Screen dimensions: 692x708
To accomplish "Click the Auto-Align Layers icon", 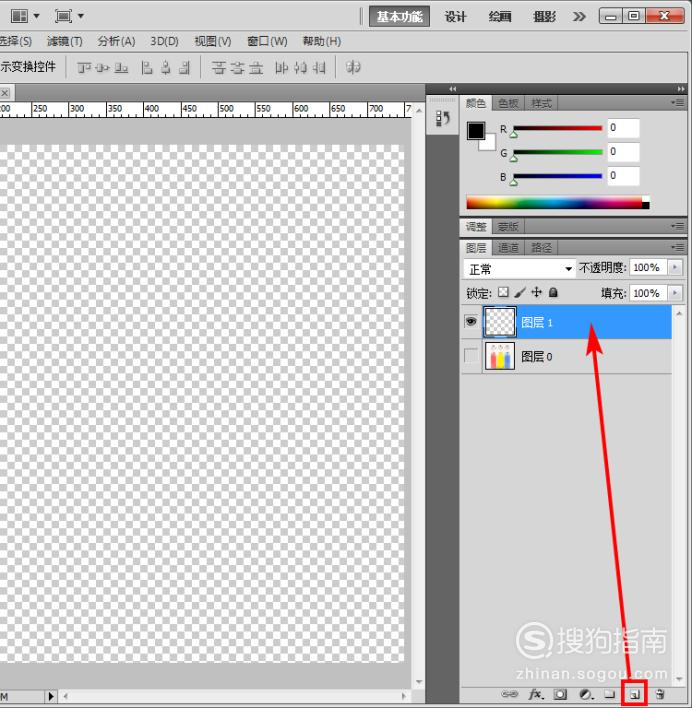I will pos(353,68).
